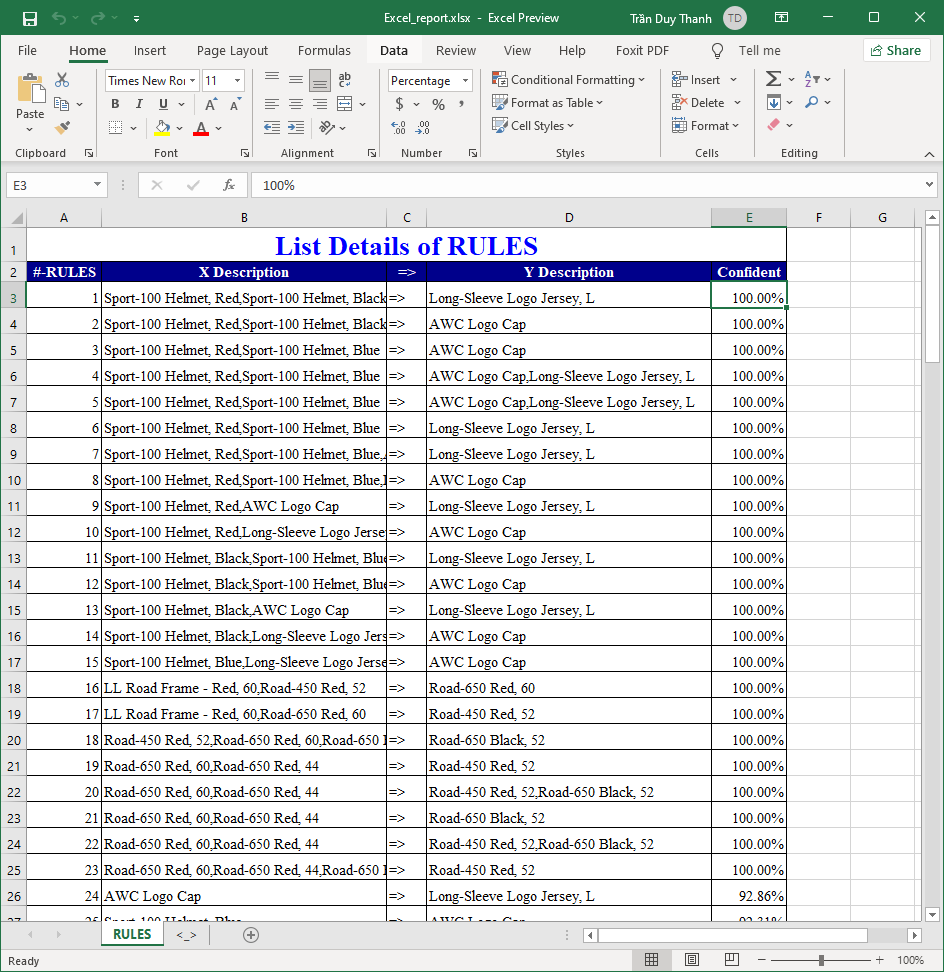
Task: Click the Sort and Filter icon
Action: (812, 79)
